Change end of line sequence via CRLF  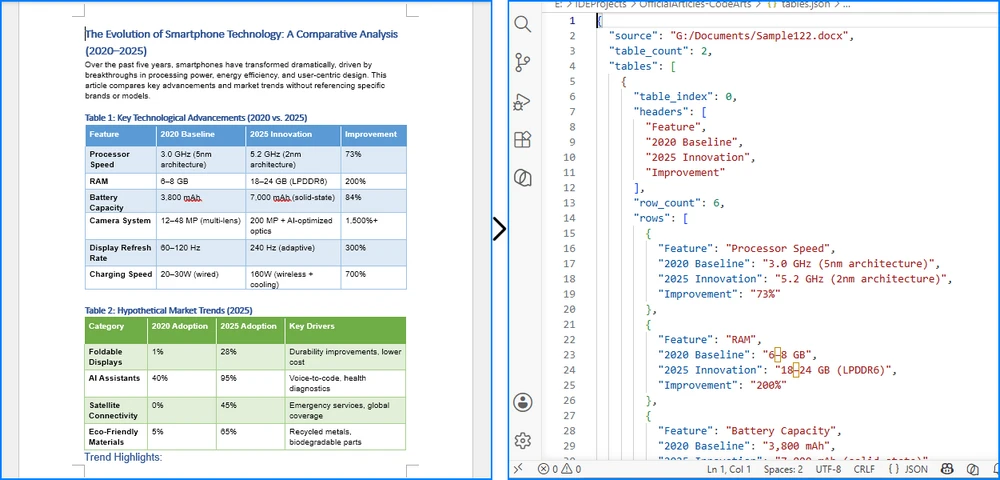pos(864,469)
